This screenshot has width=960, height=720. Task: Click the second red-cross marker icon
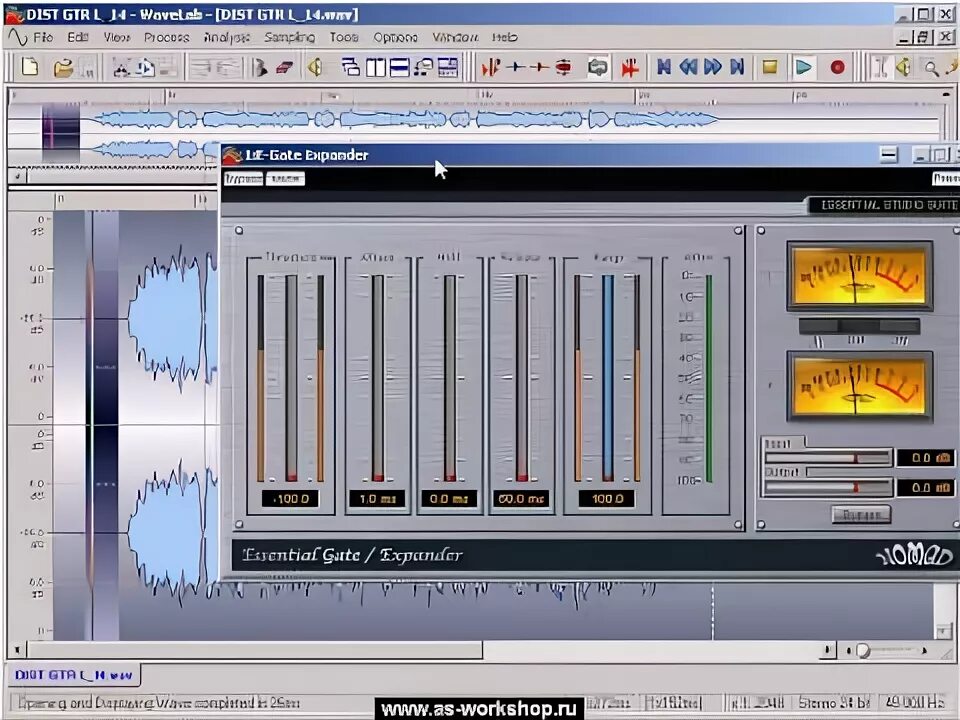[516, 67]
